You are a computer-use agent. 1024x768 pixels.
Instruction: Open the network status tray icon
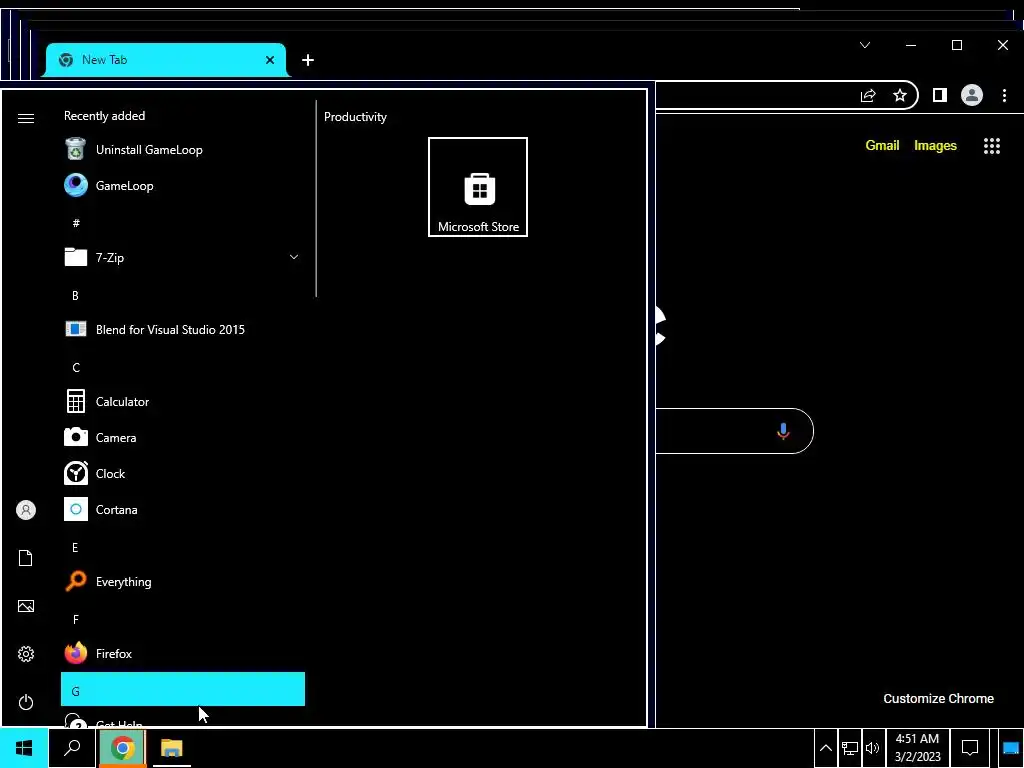(850, 748)
